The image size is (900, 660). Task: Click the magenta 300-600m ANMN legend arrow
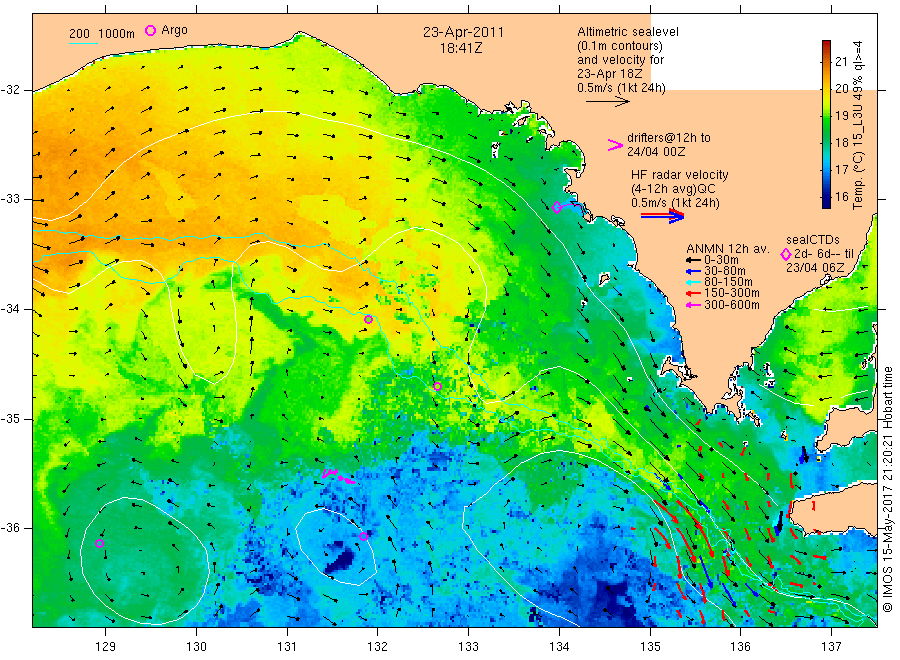click(693, 305)
